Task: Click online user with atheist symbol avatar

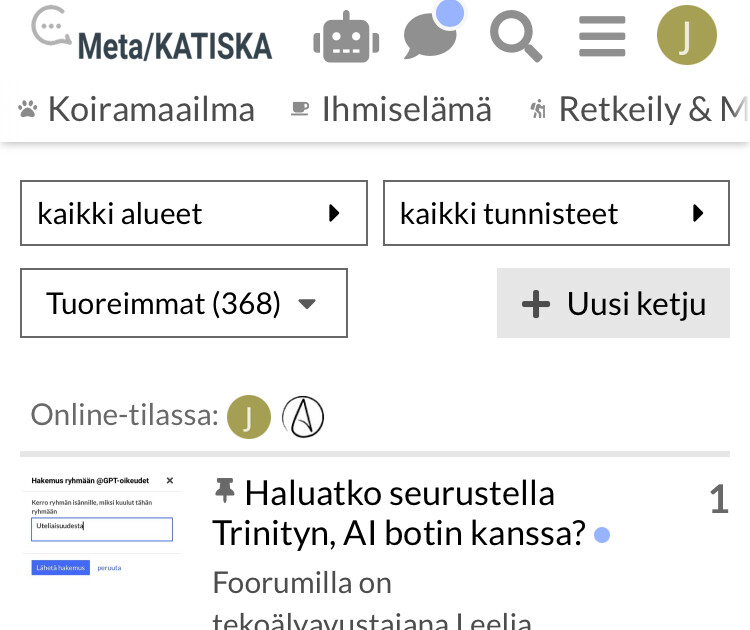Action: (x=303, y=417)
